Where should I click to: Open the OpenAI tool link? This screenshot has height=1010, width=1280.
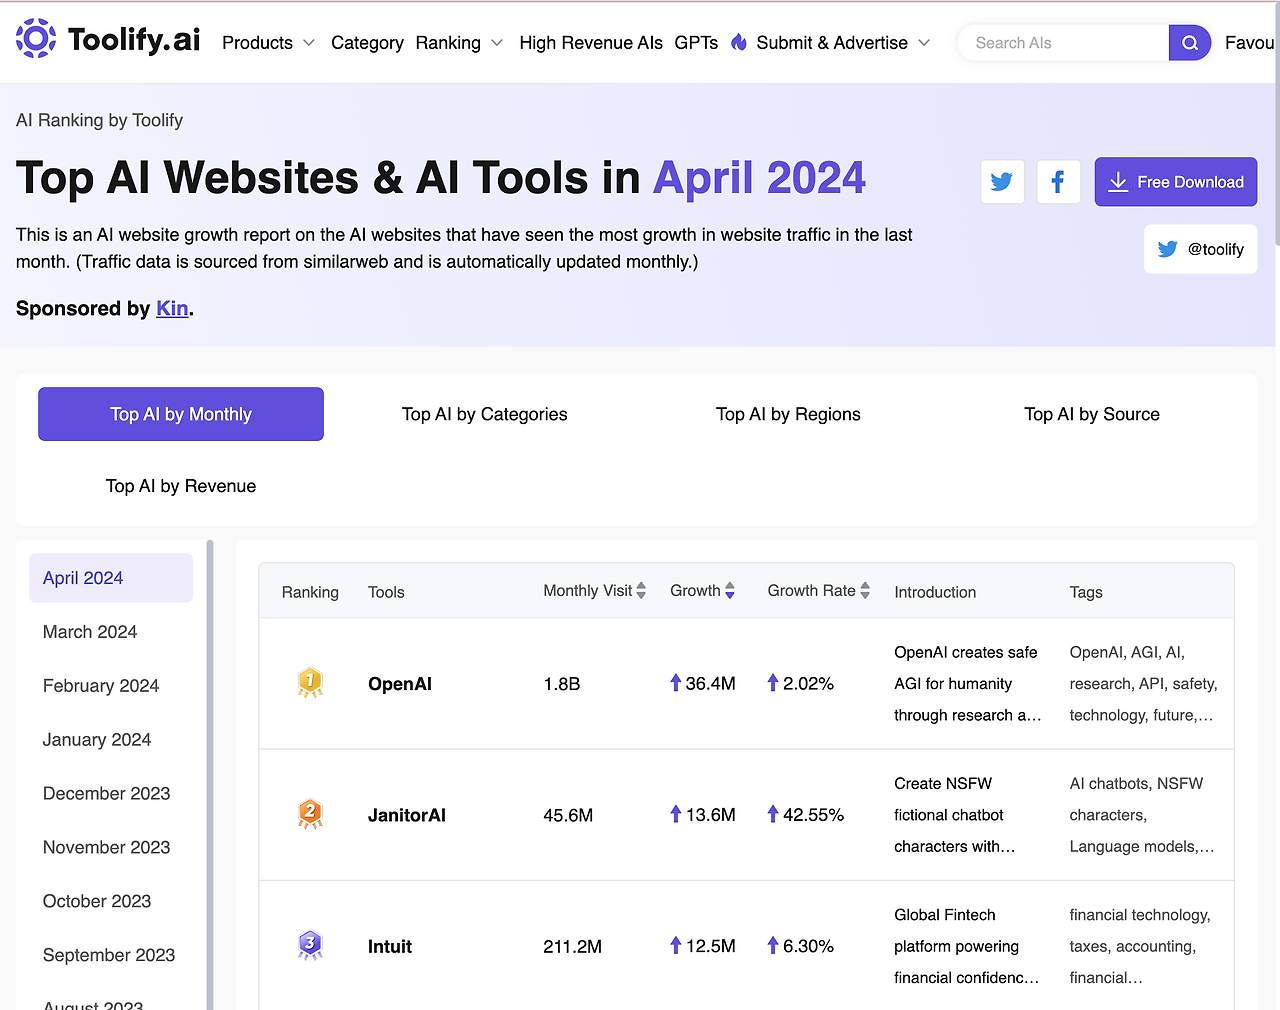tap(400, 684)
